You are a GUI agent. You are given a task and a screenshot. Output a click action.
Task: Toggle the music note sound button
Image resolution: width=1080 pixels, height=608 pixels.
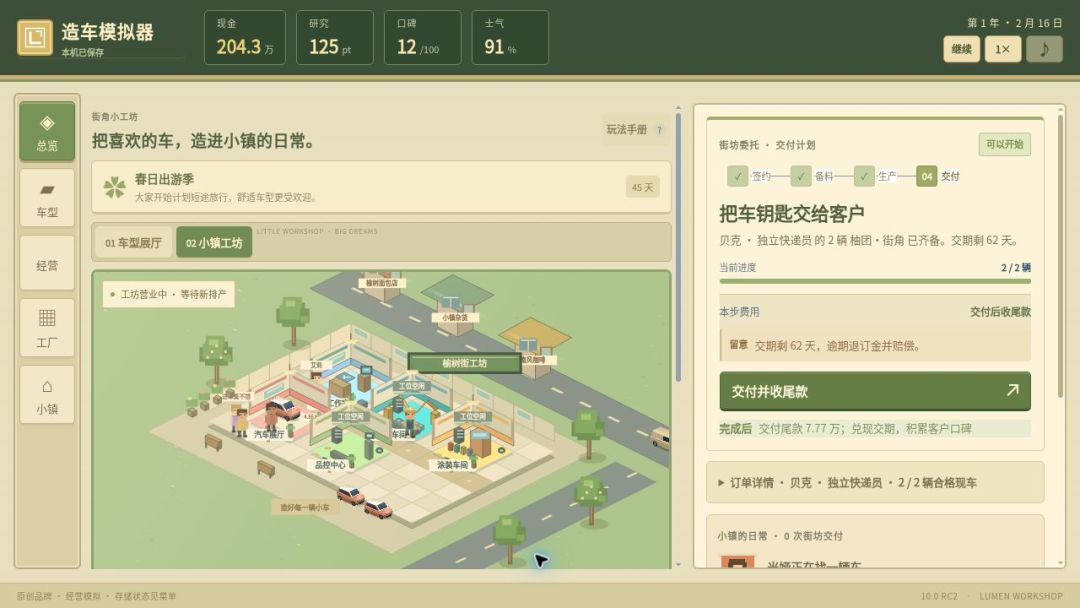(1044, 49)
